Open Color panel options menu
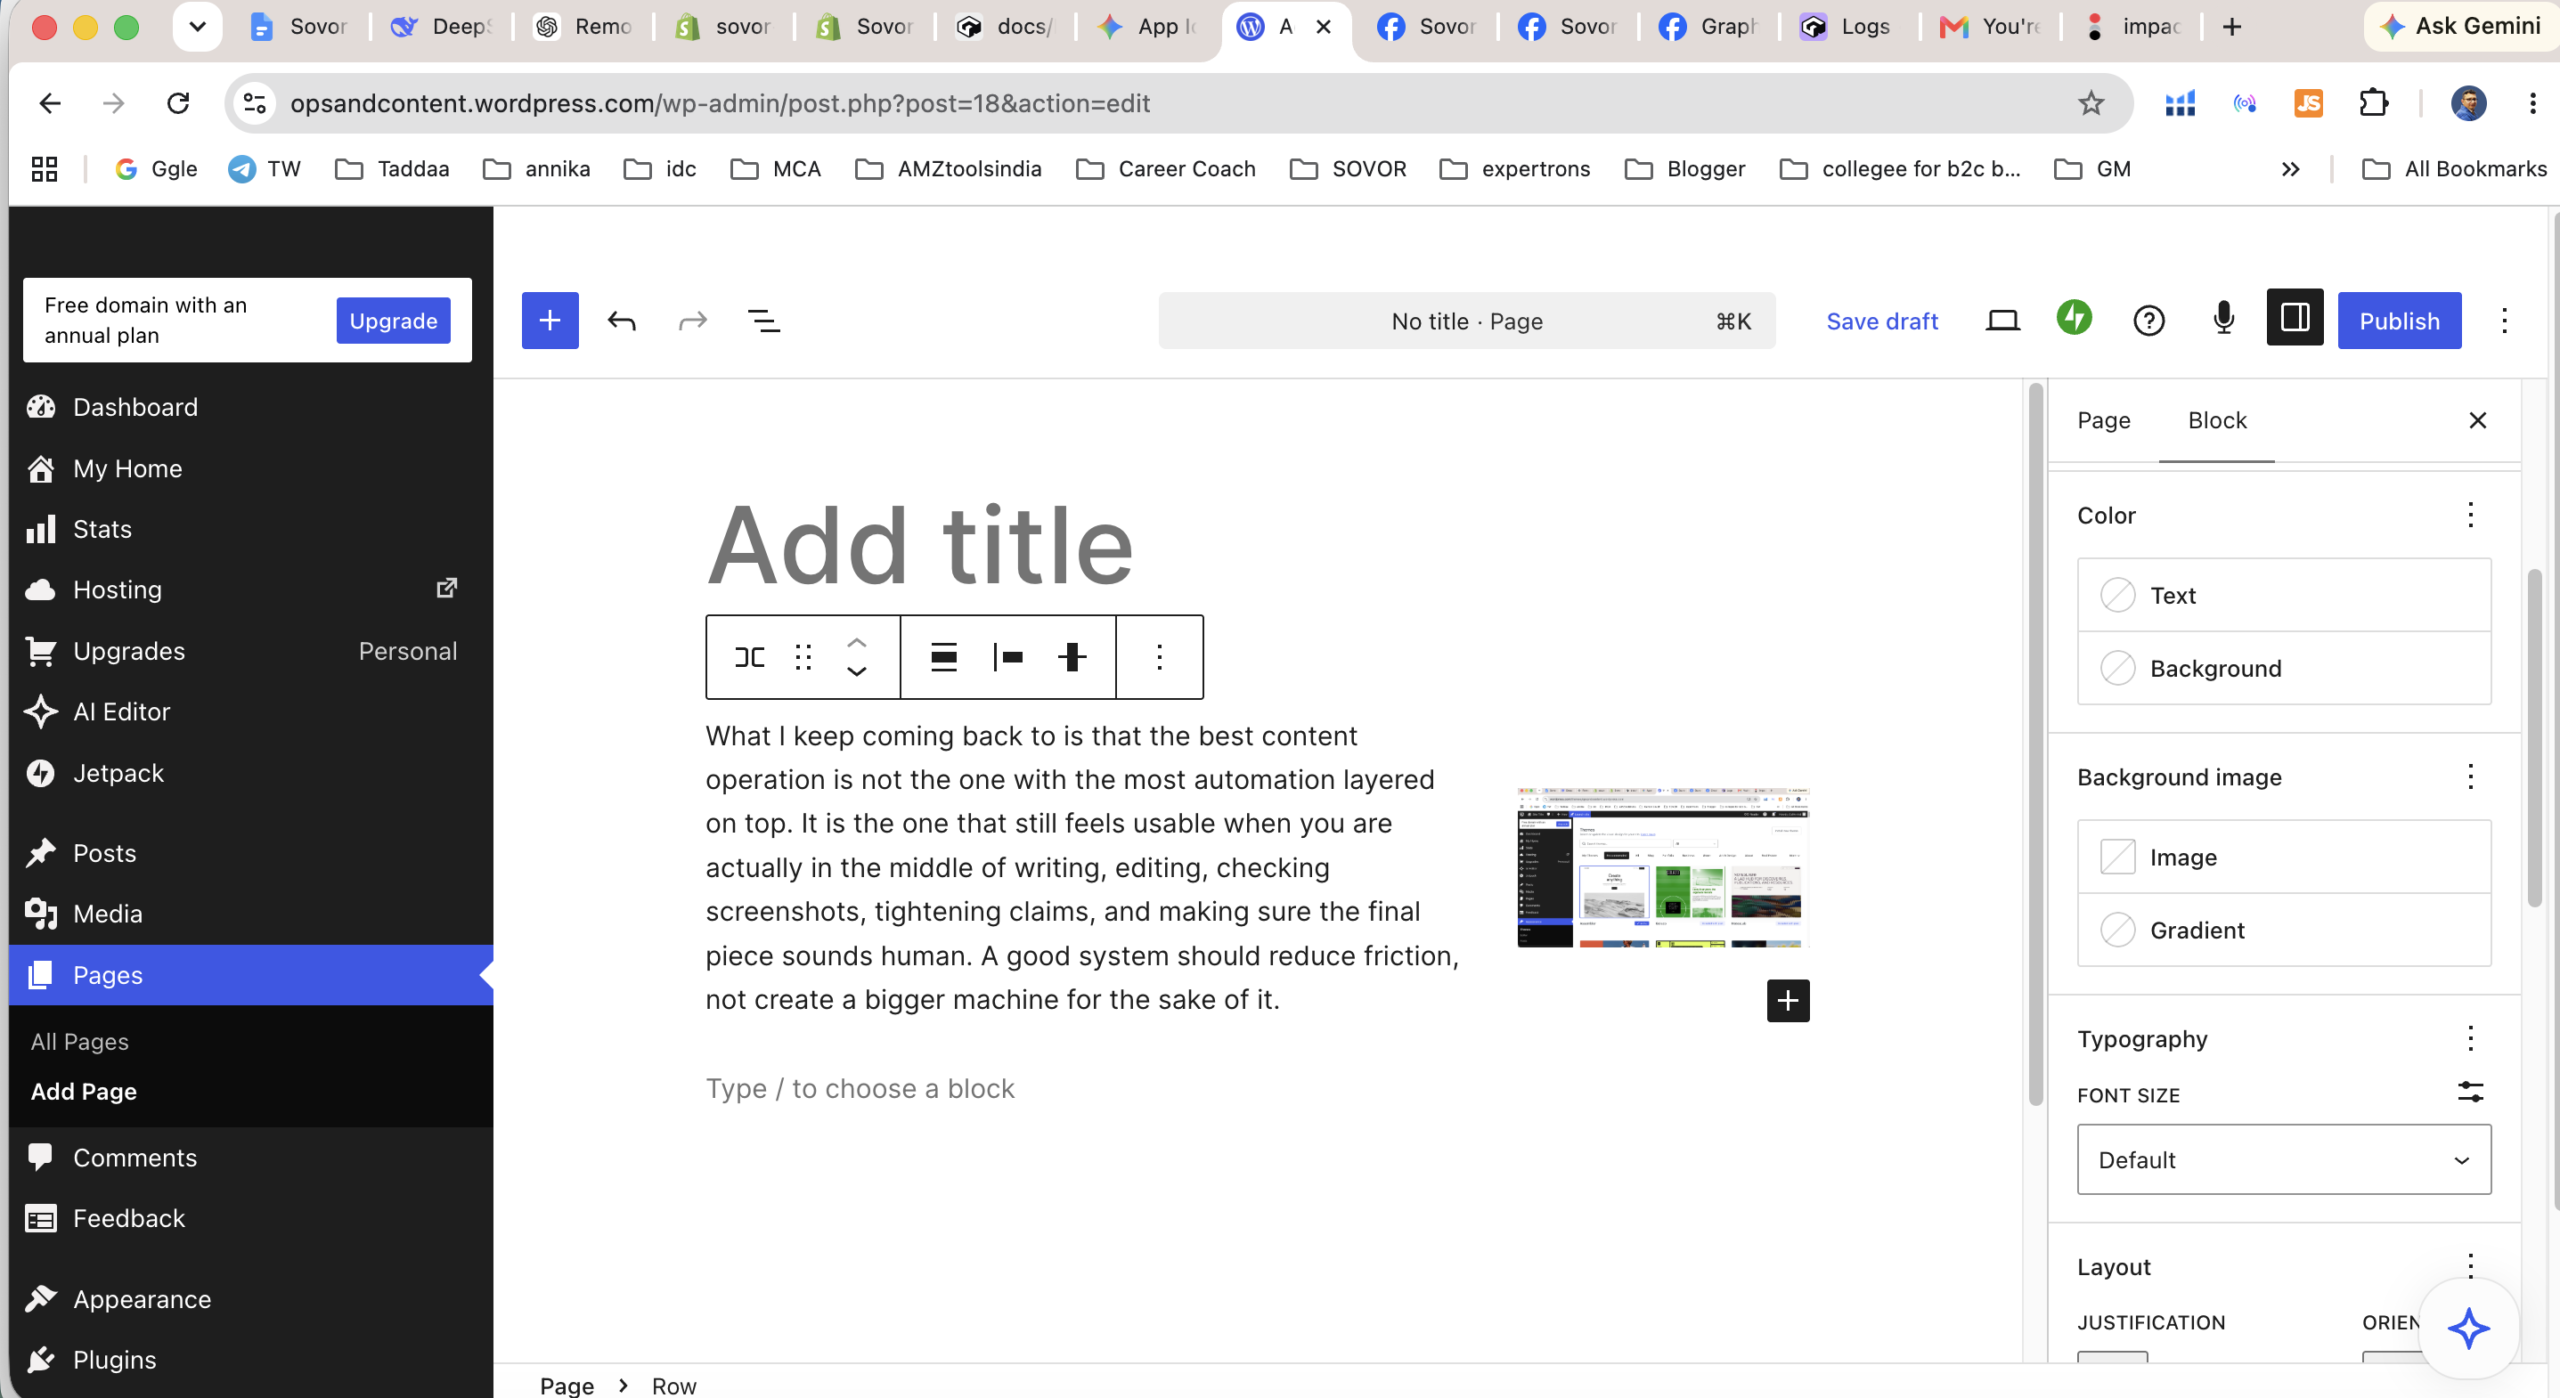 [x=2470, y=515]
